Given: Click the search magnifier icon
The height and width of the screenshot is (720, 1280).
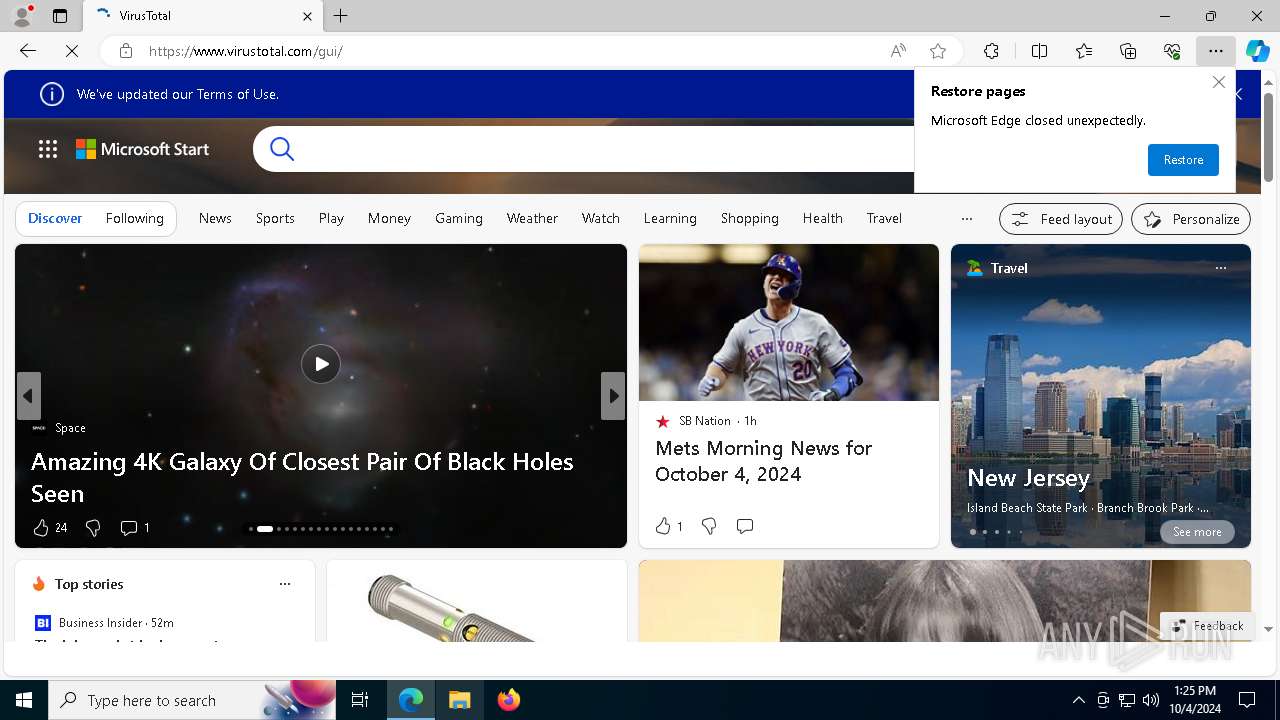Looking at the screenshot, I should pyautogui.click(x=282, y=149).
